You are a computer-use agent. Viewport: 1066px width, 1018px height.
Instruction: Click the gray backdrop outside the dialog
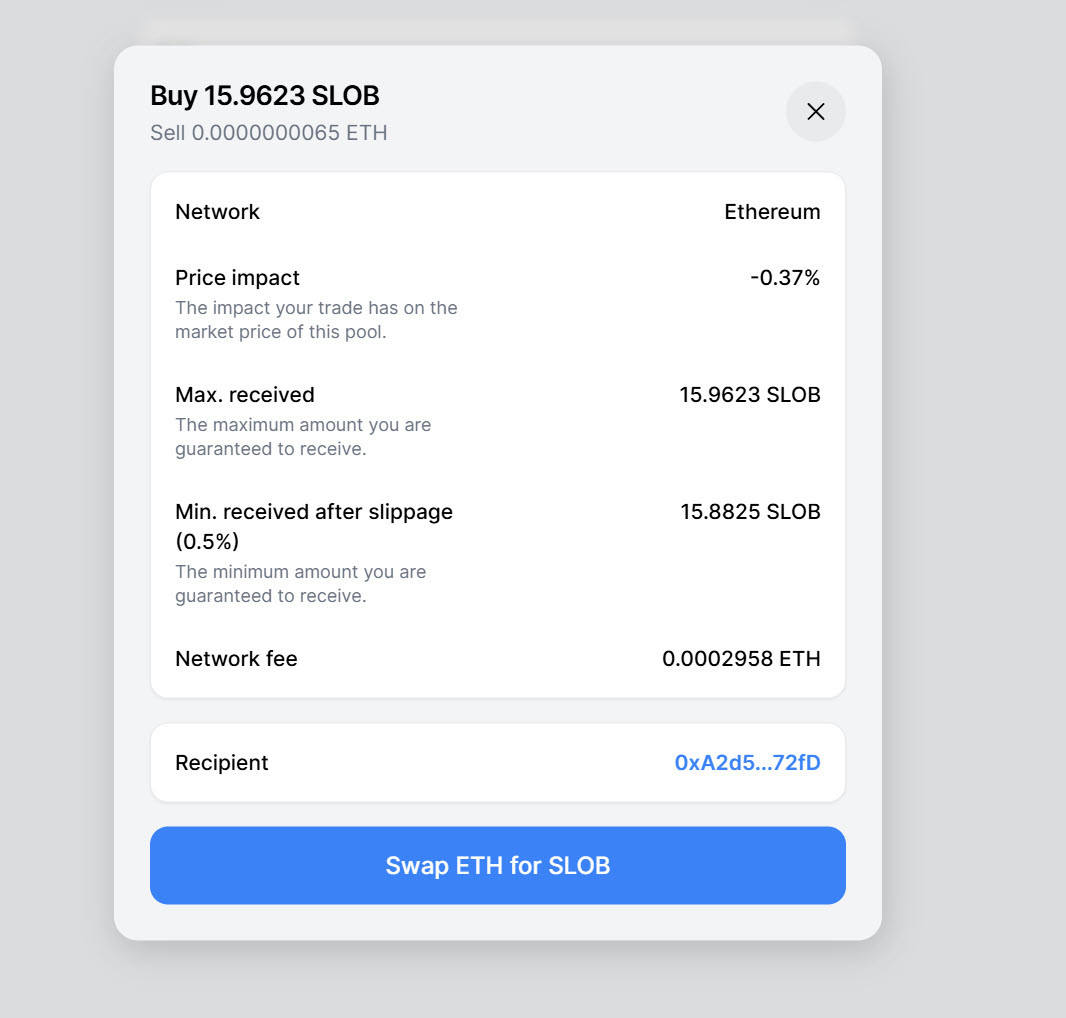tap(972, 476)
